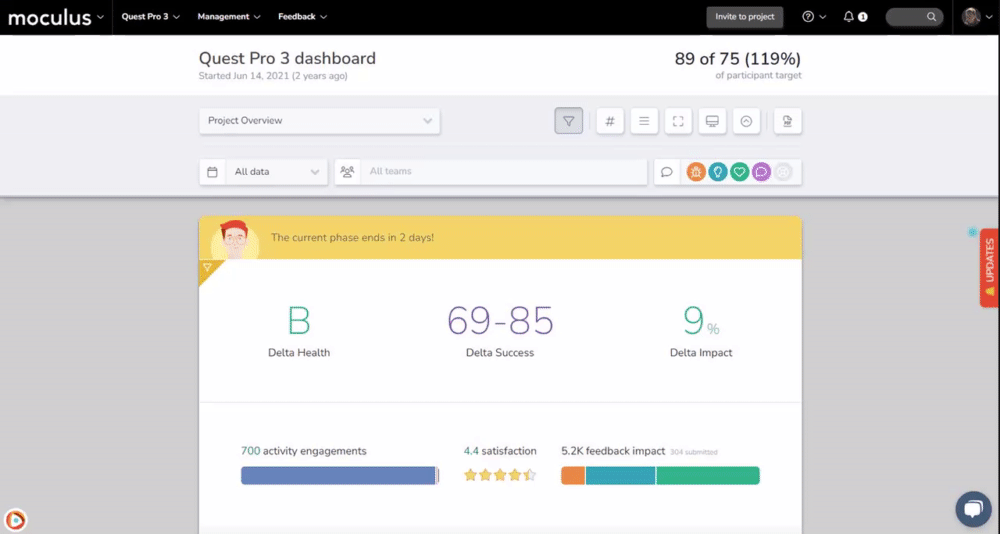The width and height of the screenshot is (1000, 534).
Task: Open the chat widget bubble
Action: pos(972,508)
